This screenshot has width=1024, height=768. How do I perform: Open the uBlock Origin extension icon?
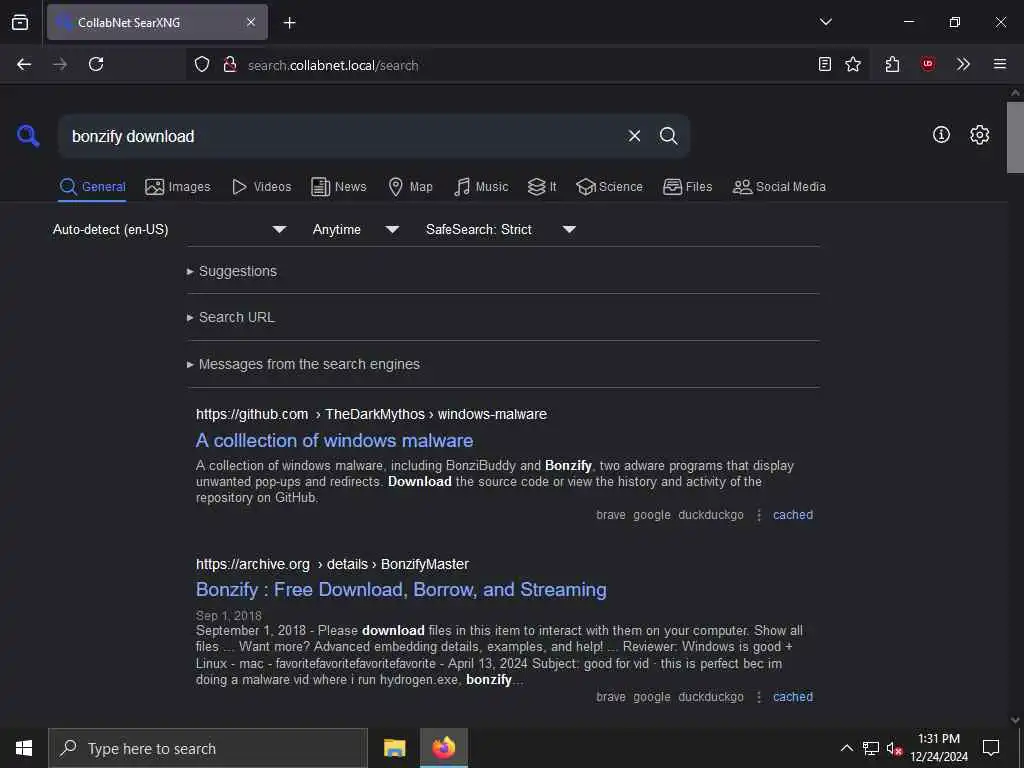point(927,64)
